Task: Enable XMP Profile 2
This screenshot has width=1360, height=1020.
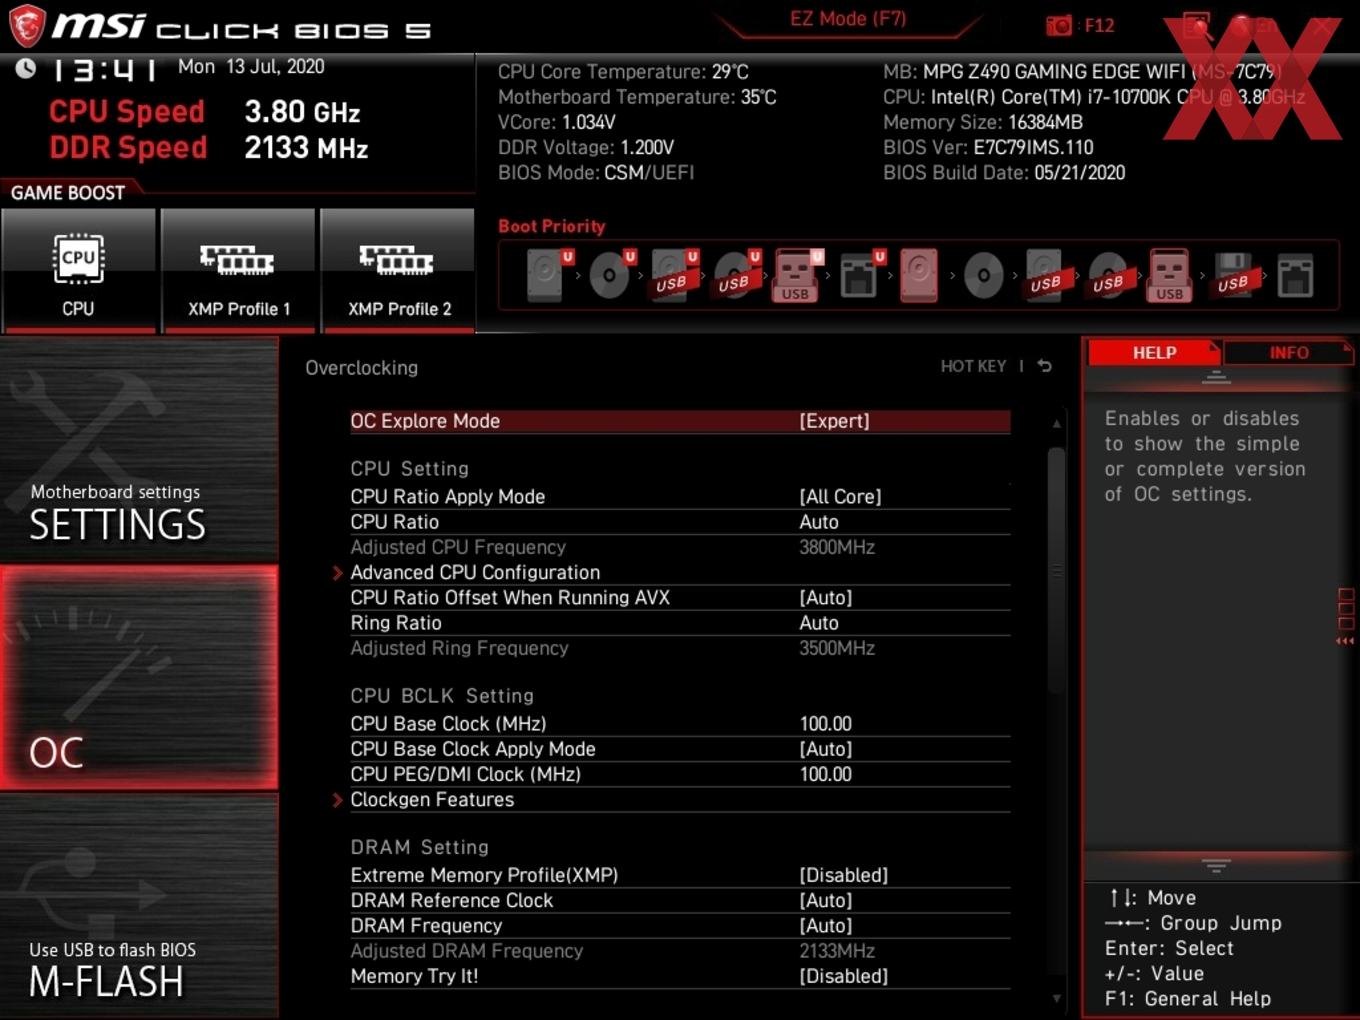Action: click(x=398, y=270)
